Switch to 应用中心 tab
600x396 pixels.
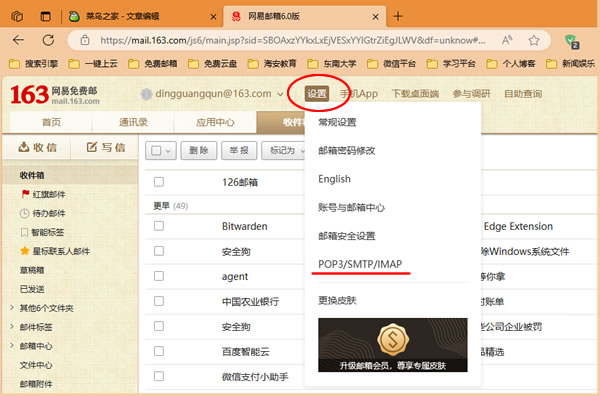coord(215,122)
